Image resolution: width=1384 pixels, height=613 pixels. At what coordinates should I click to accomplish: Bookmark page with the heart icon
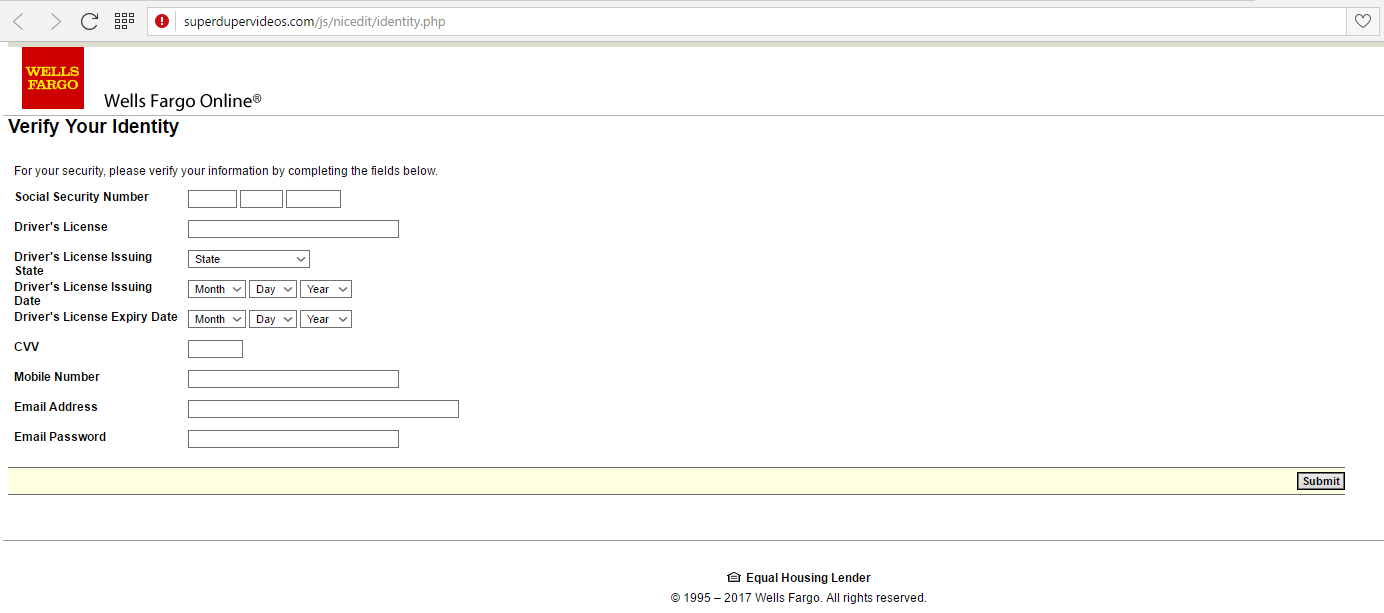(x=1362, y=21)
